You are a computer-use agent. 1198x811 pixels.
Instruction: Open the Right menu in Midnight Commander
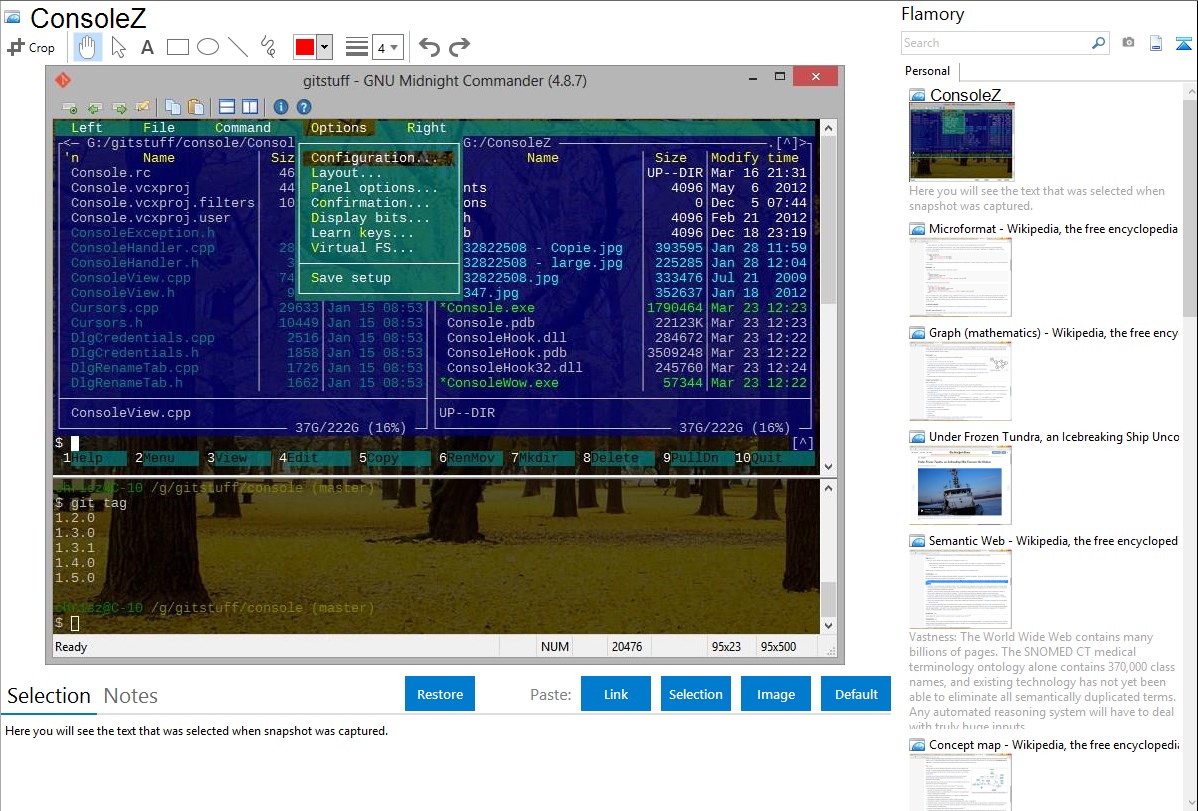(x=426, y=128)
